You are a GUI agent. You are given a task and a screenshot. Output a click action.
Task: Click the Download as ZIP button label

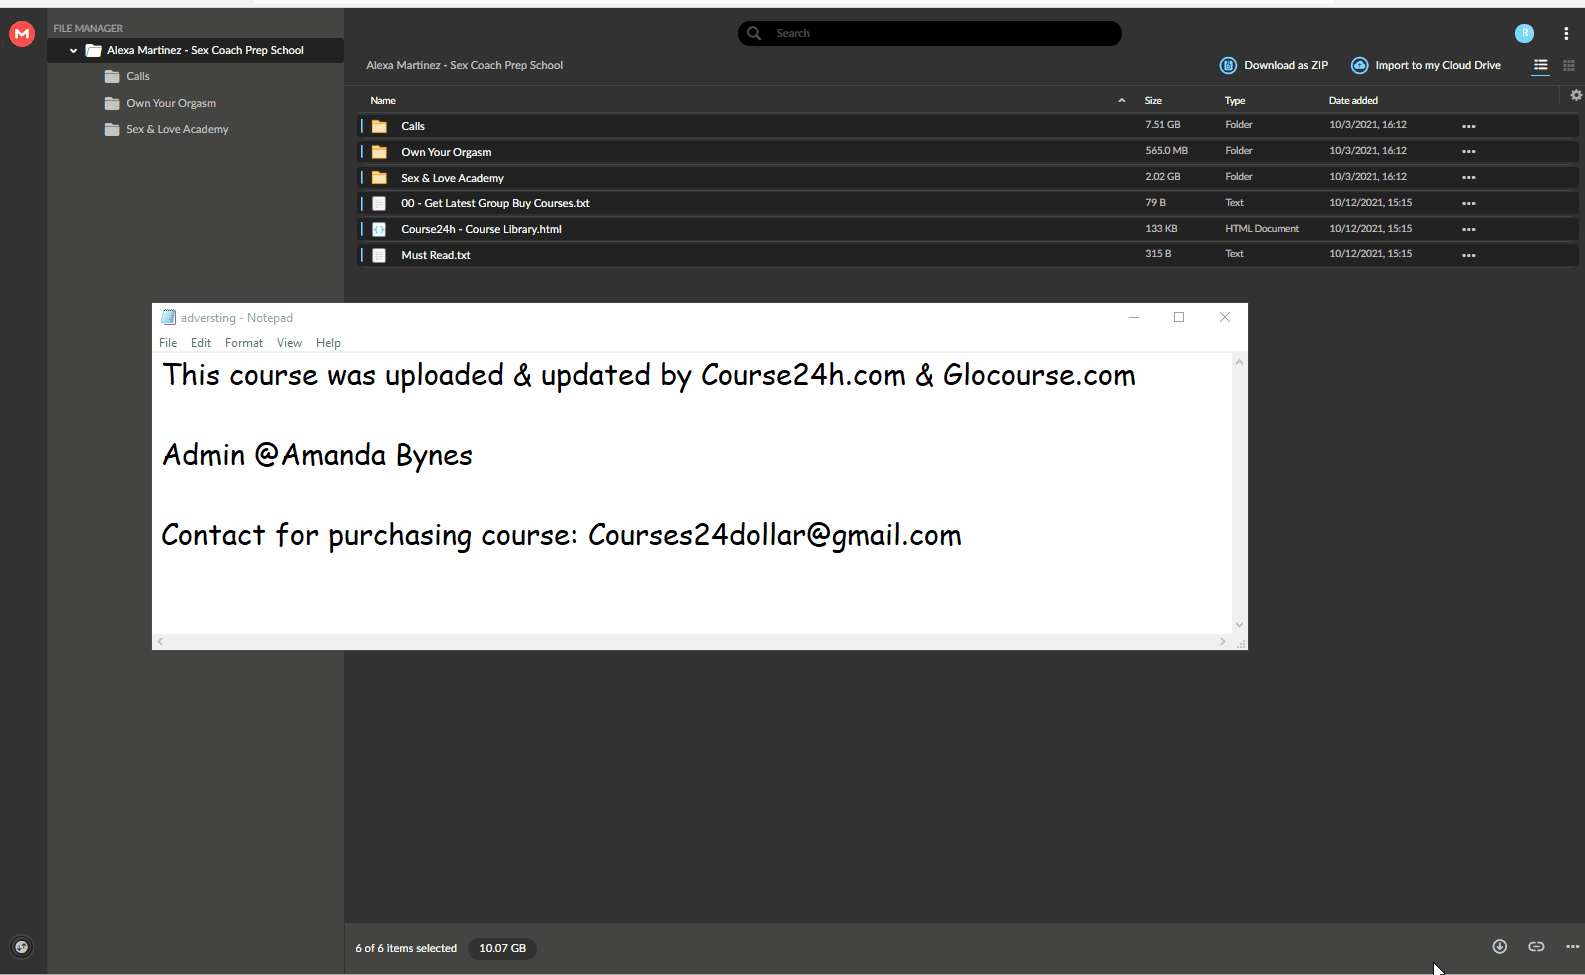1286,65
